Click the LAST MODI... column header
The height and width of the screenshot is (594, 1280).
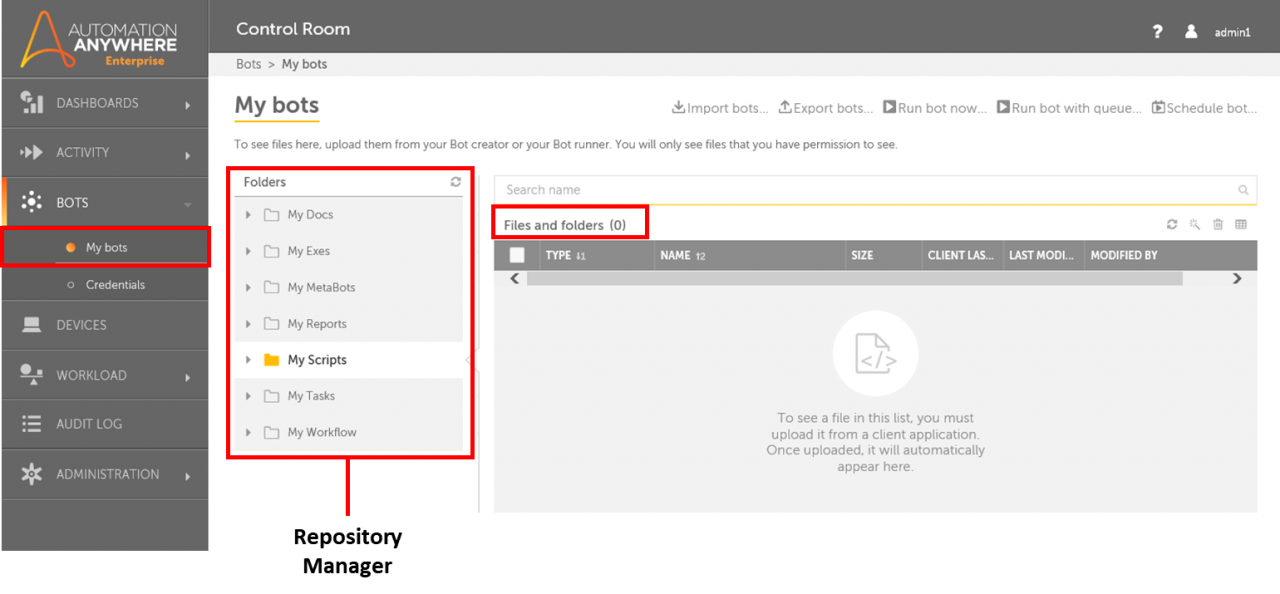(x=1044, y=255)
